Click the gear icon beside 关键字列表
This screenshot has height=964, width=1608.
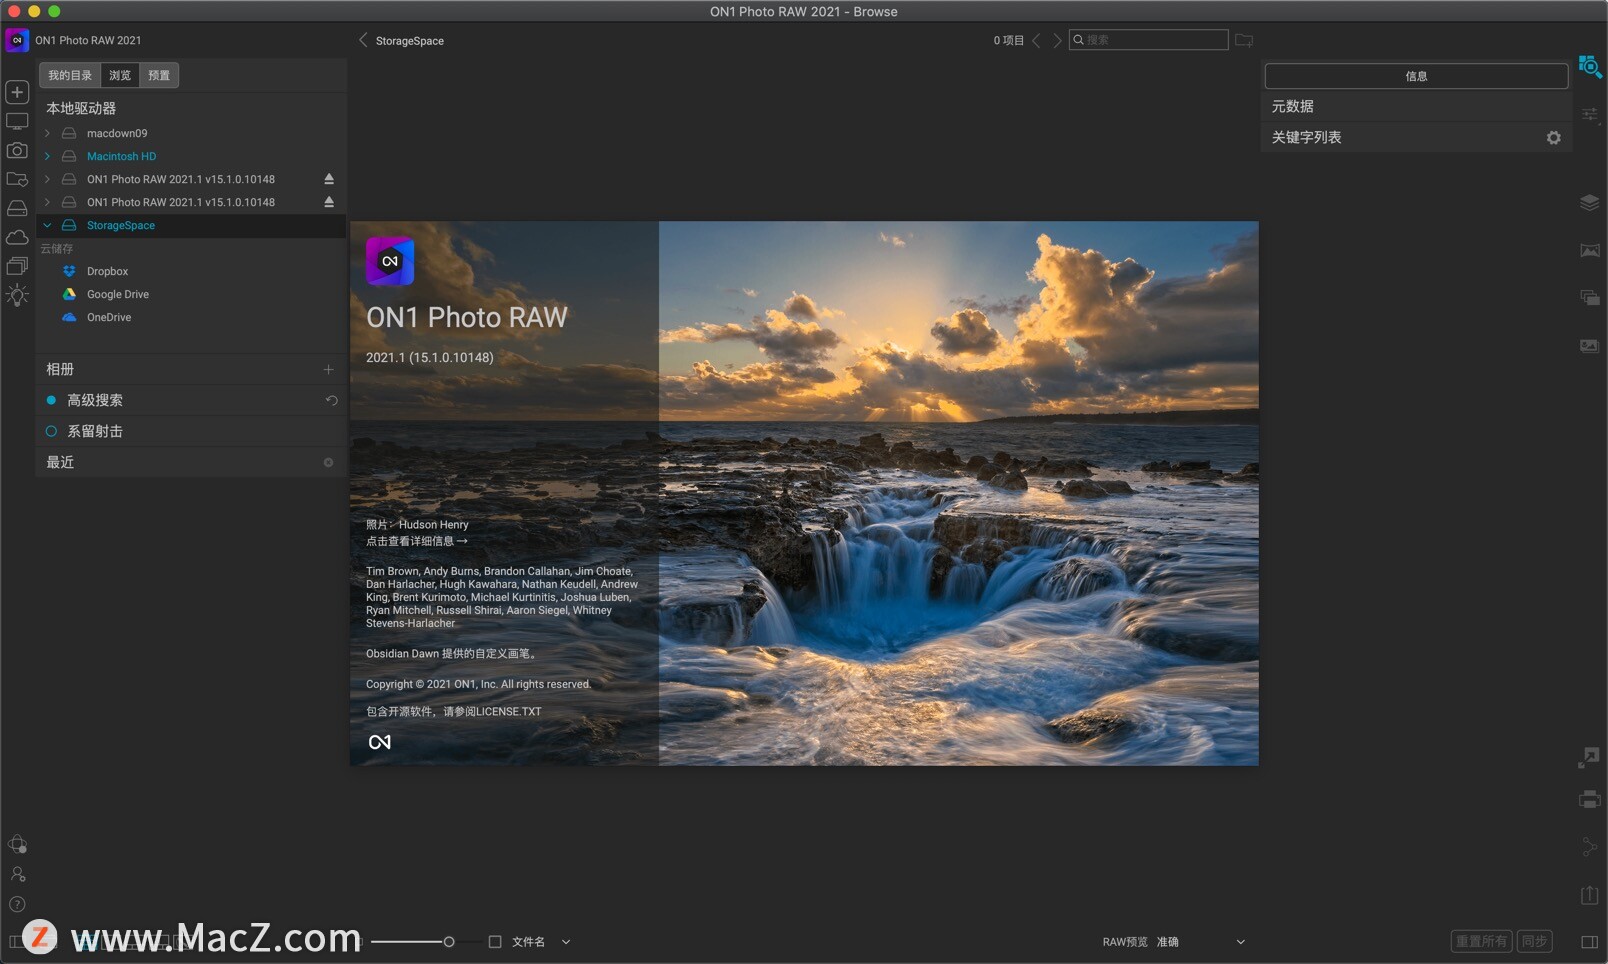point(1553,137)
